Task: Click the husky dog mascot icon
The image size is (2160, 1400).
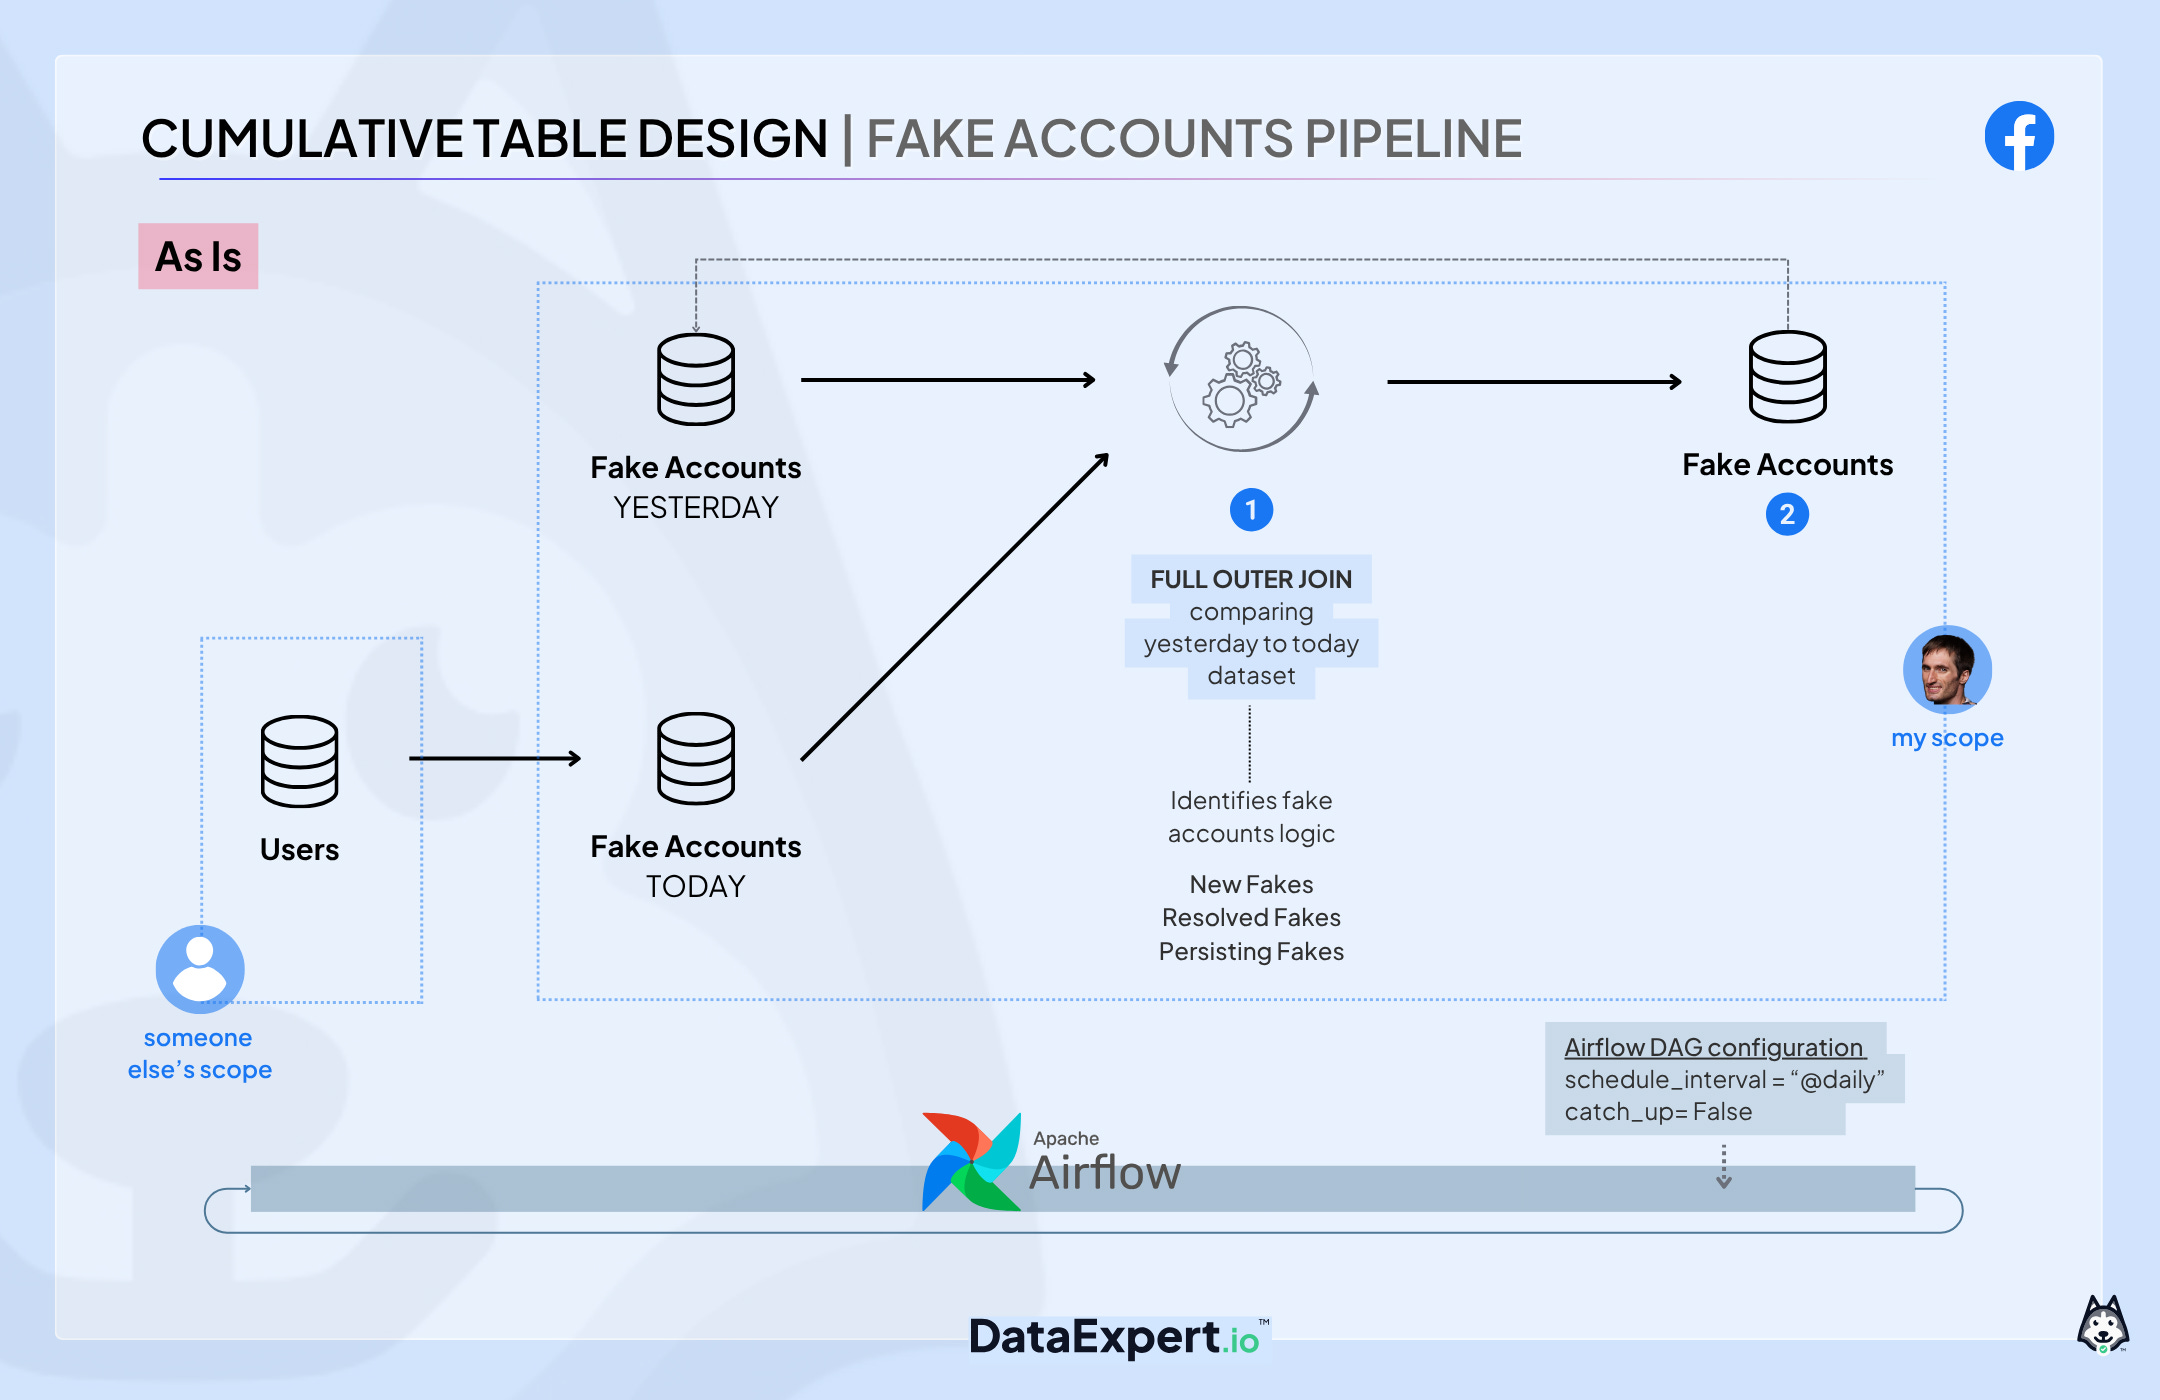Action: click(x=2102, y=1325)
